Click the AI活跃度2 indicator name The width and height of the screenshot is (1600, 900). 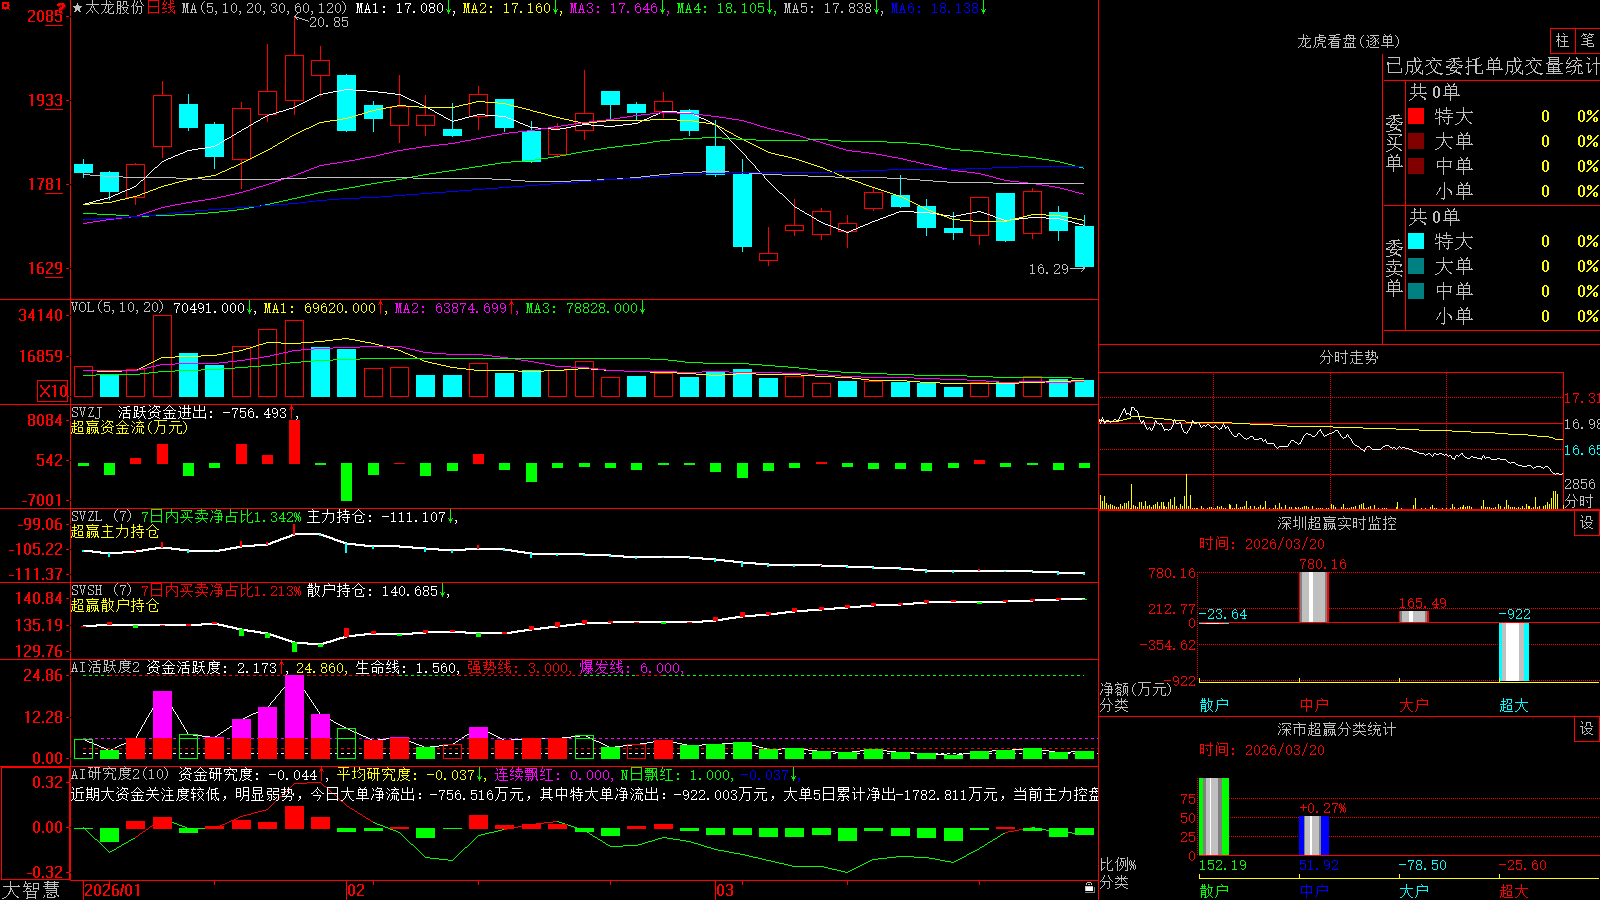106,668
